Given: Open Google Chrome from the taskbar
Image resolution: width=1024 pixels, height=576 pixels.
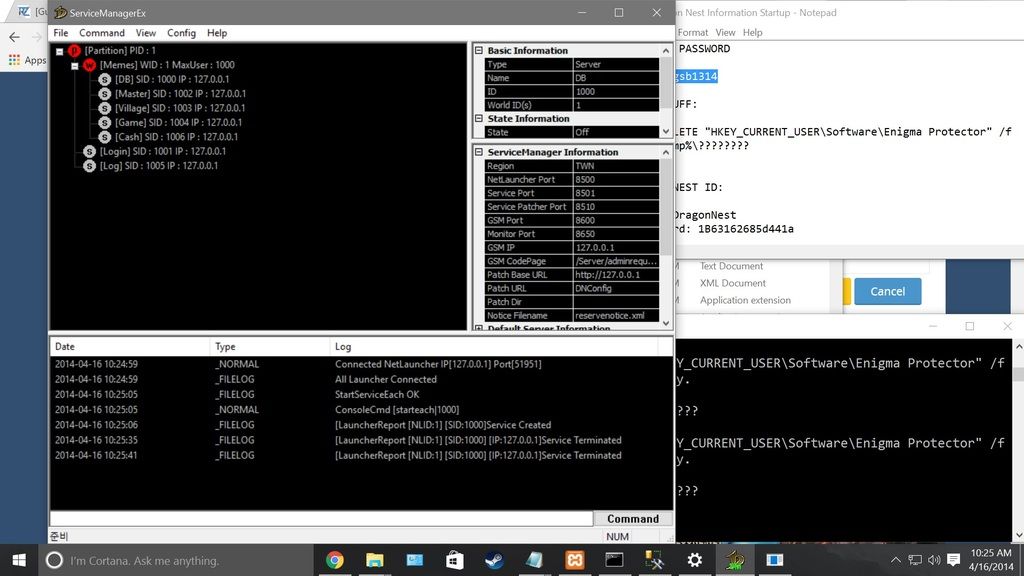Looking at the screenshot, I should tap(335, 560).
